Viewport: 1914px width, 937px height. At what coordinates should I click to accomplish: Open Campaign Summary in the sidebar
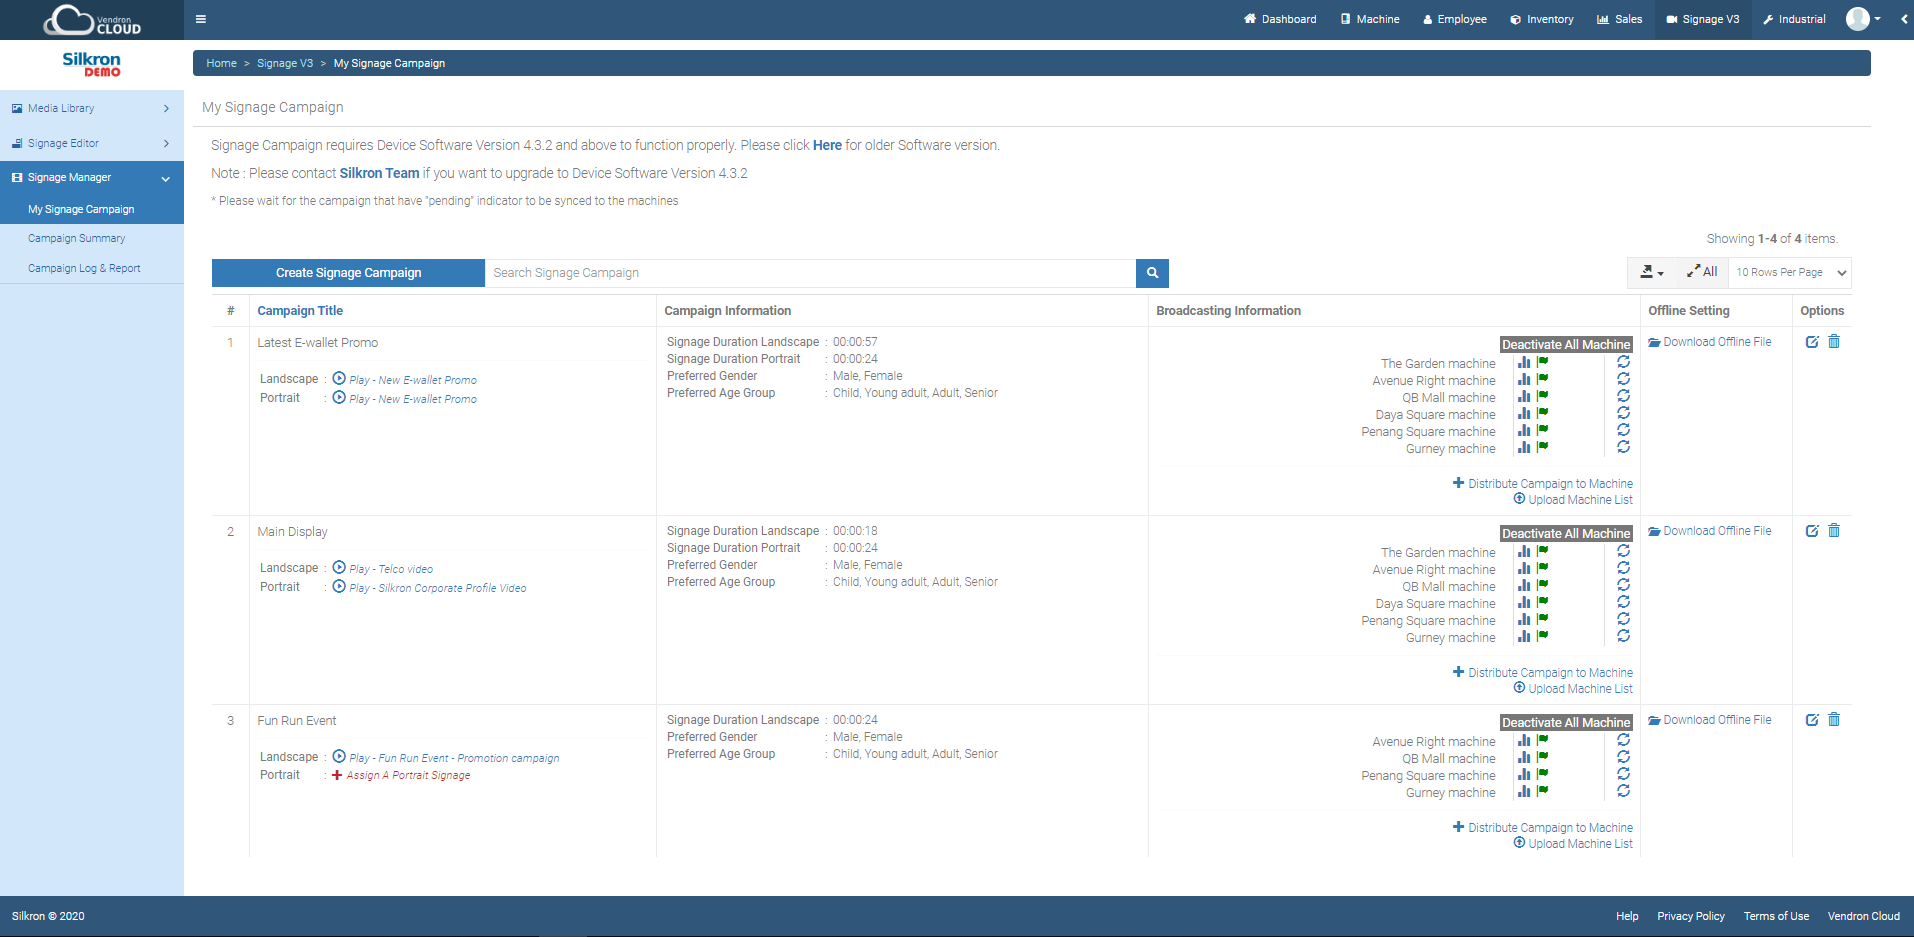77,239
